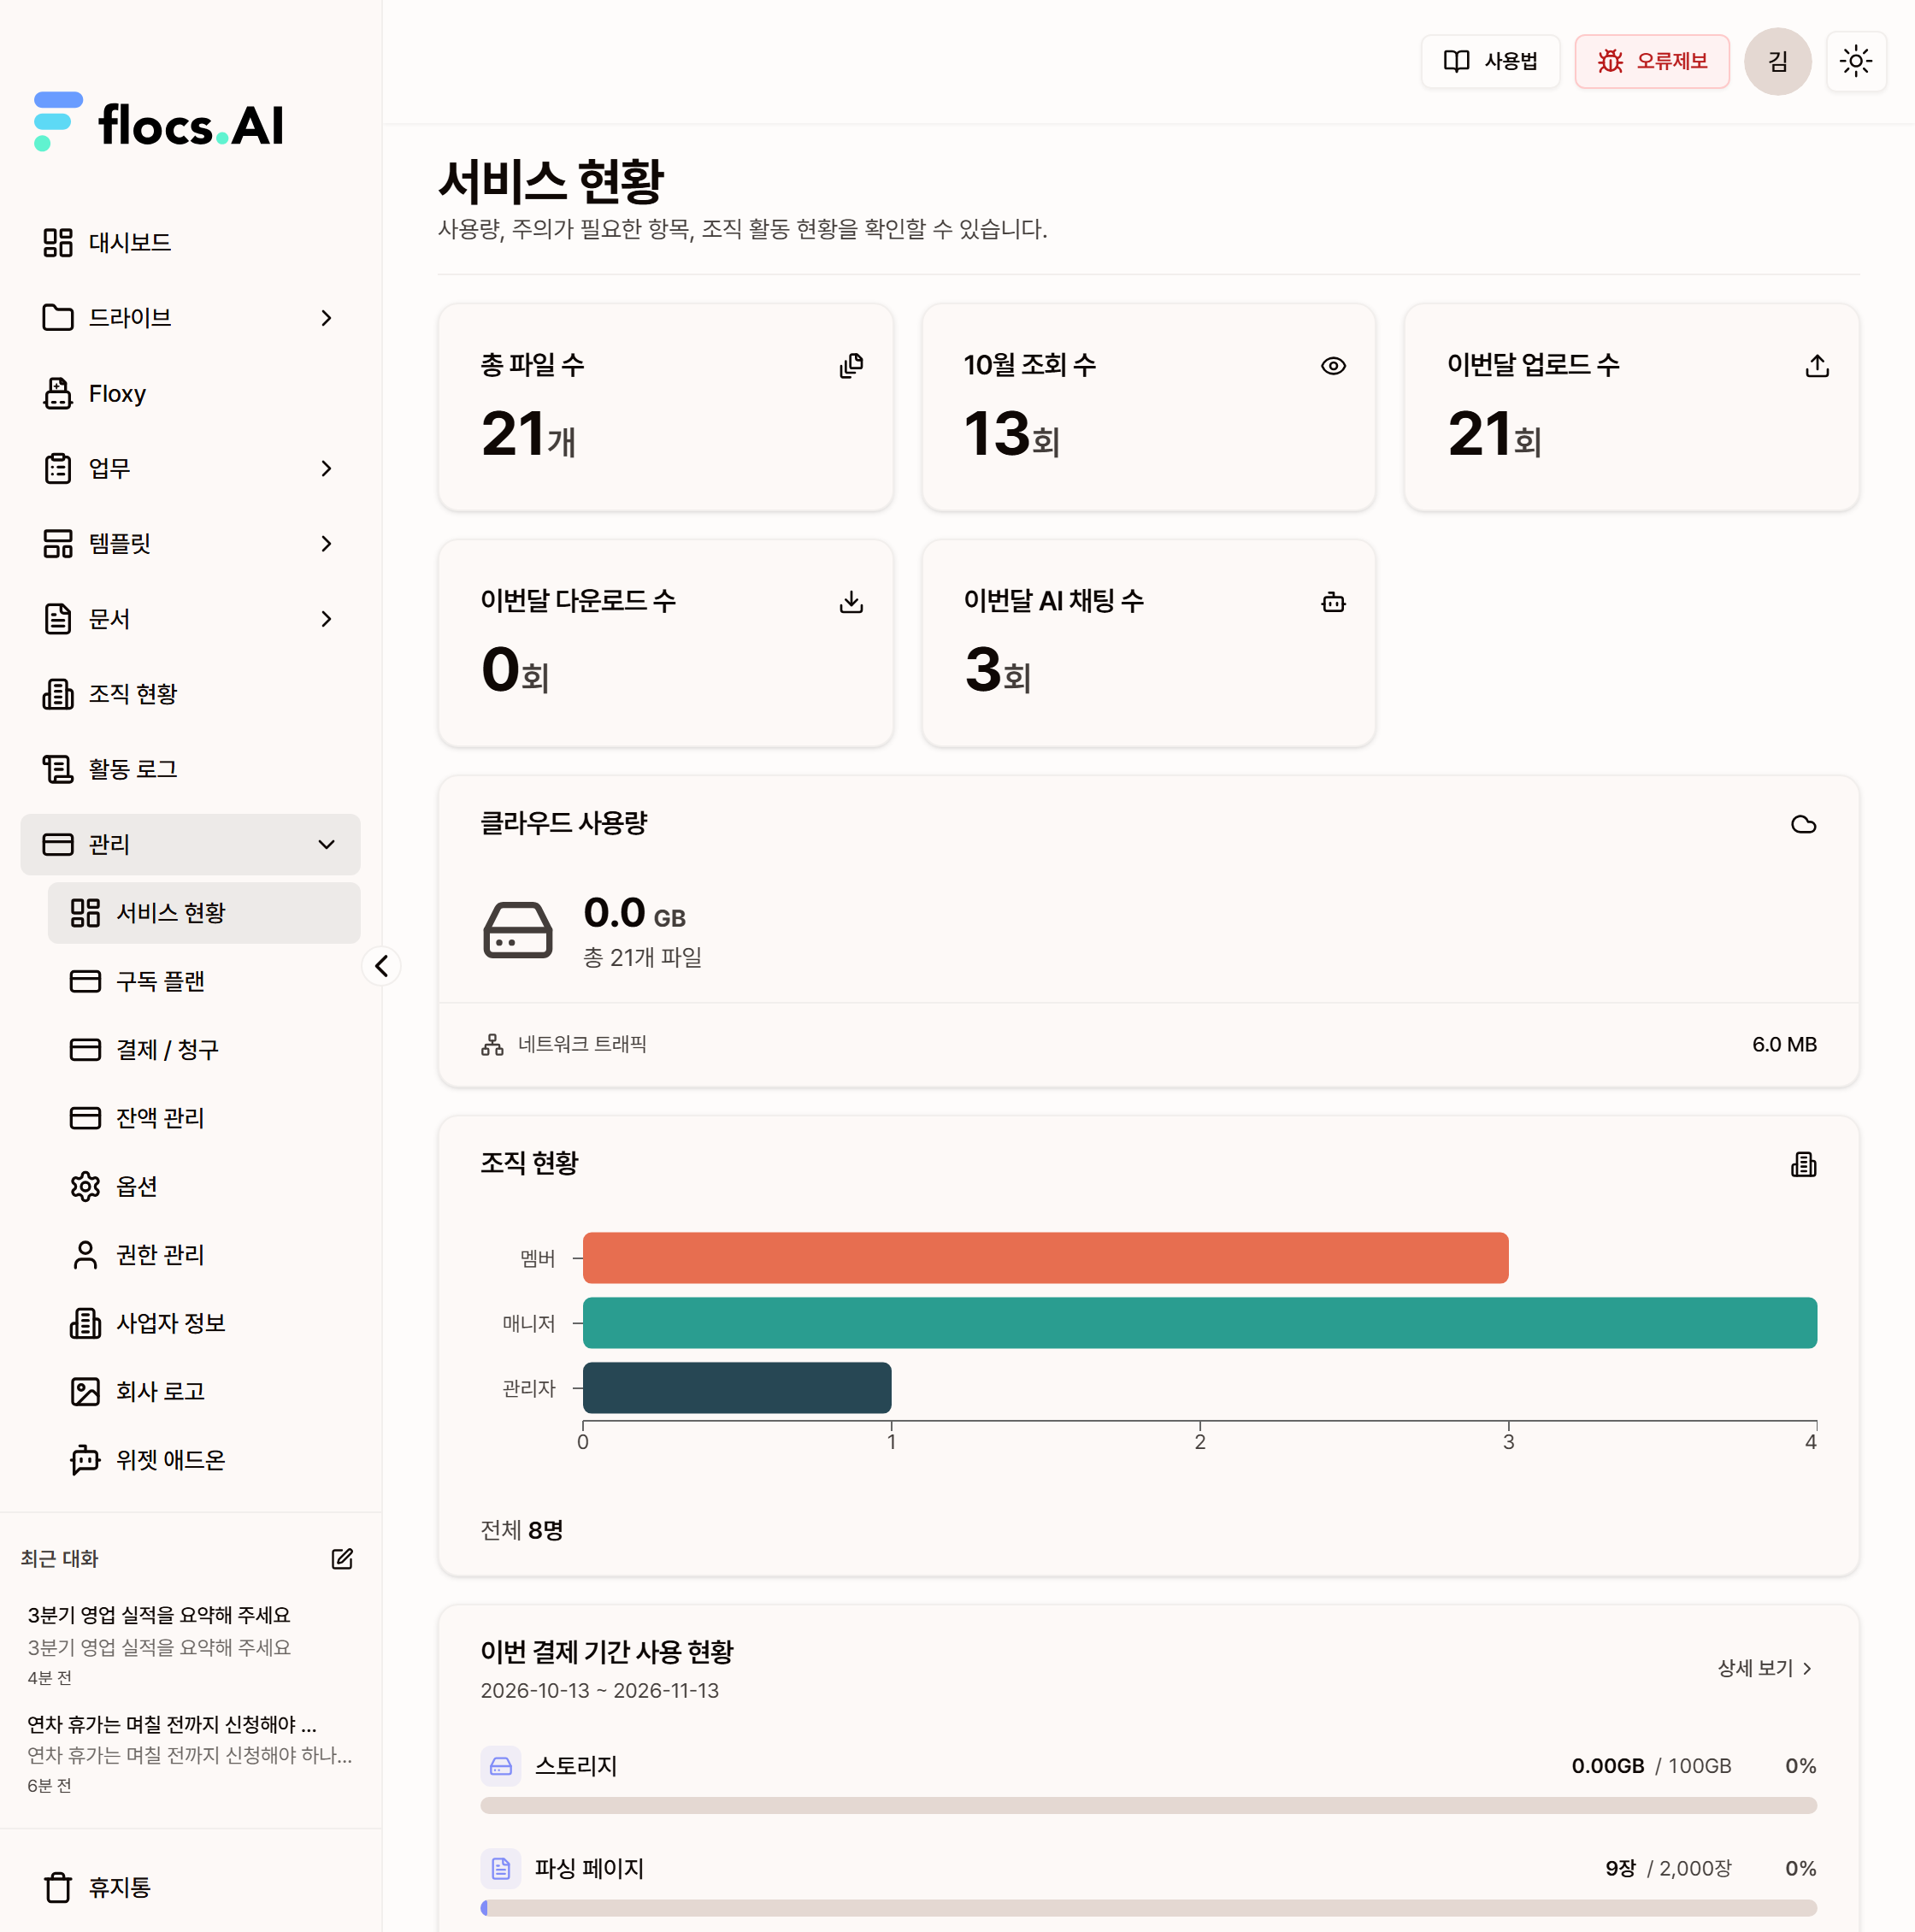Image resolution: width=1915 pixels, height=1932 pixels.
Task: Click the building icon in 조직 현황 card
Action: coord(1803,1164)
